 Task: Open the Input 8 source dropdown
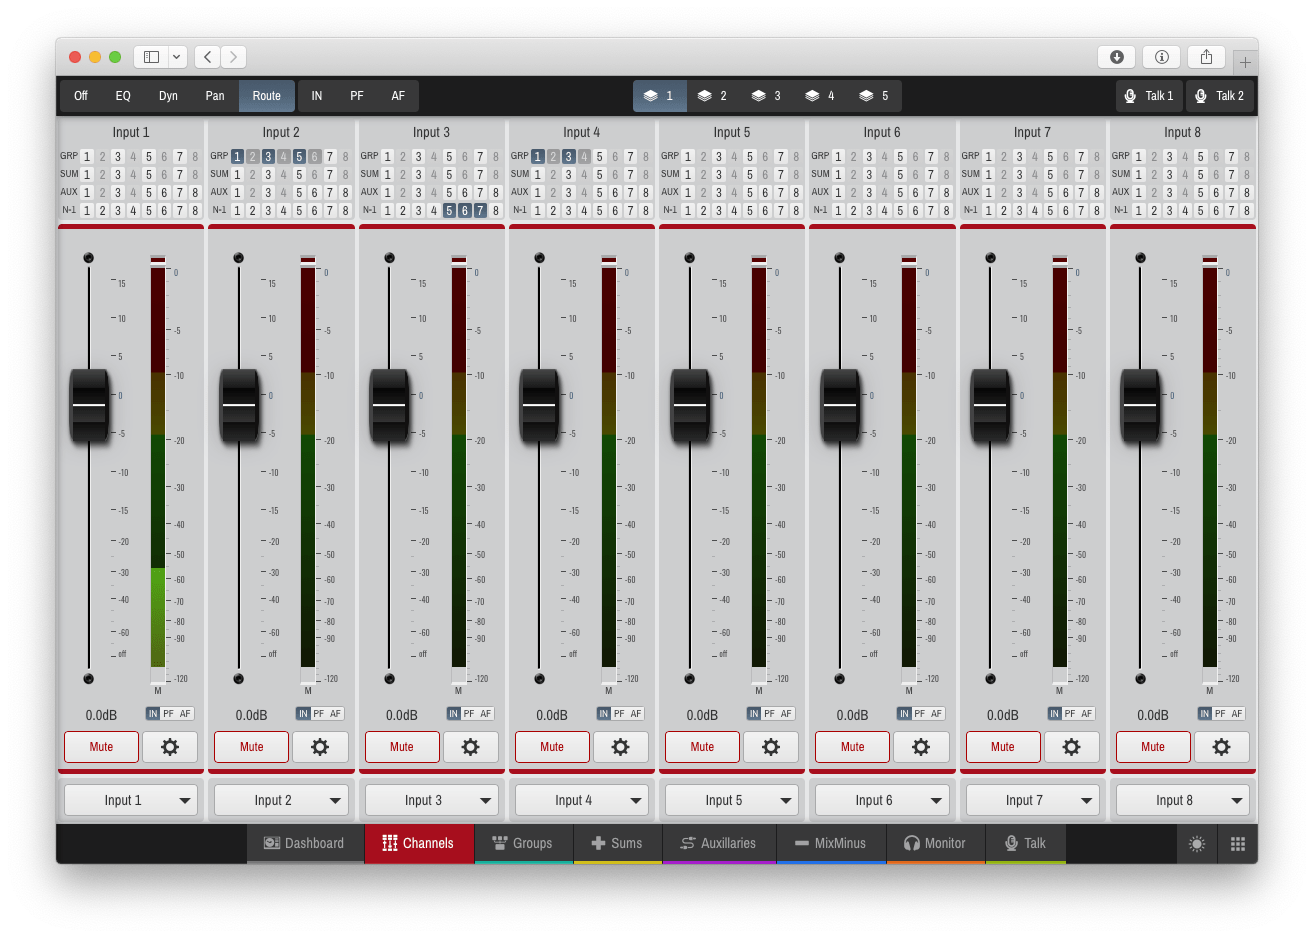tap(1183, 800)
